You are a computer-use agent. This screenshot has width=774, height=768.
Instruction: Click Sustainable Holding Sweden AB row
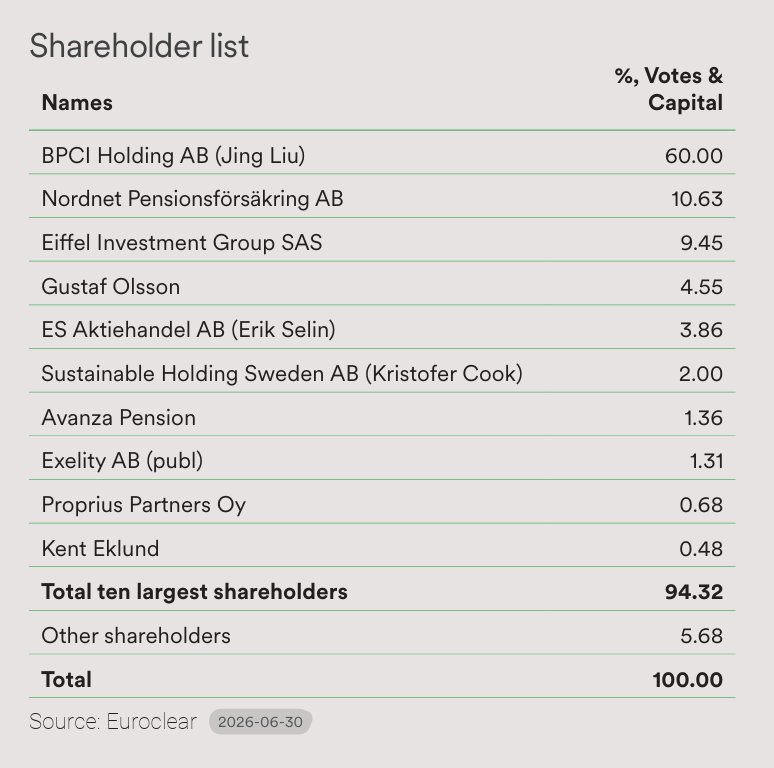[382, 371]
